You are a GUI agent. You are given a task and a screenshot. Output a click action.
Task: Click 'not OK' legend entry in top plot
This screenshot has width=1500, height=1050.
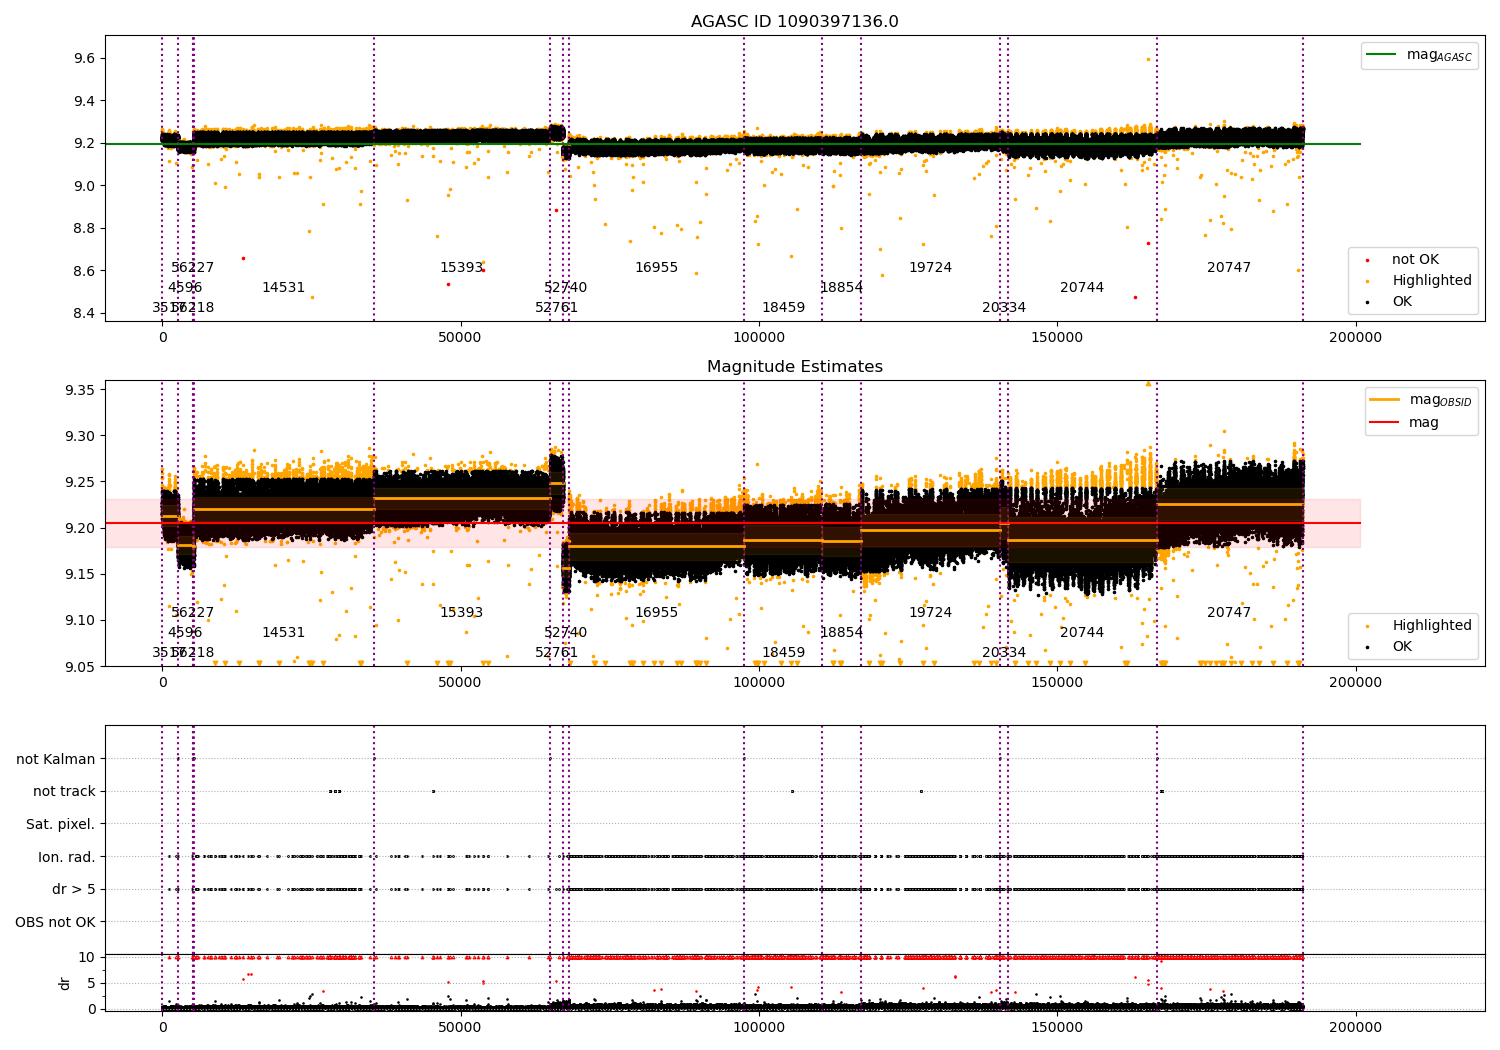click(x=1404, y=260)
